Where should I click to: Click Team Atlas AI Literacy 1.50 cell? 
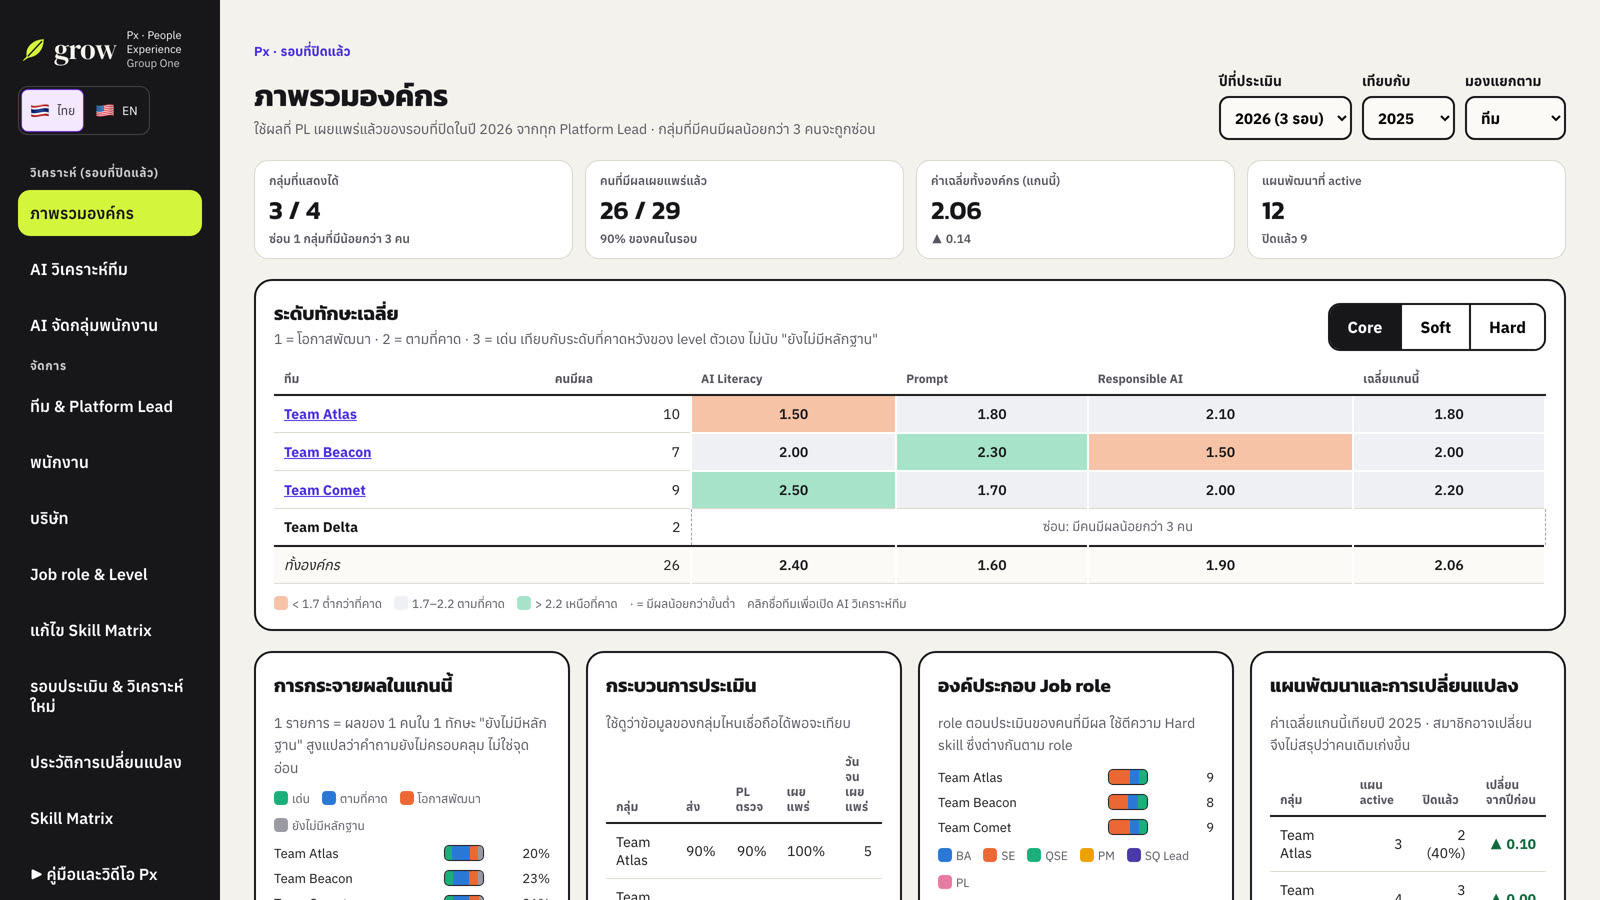pos(793,414)
